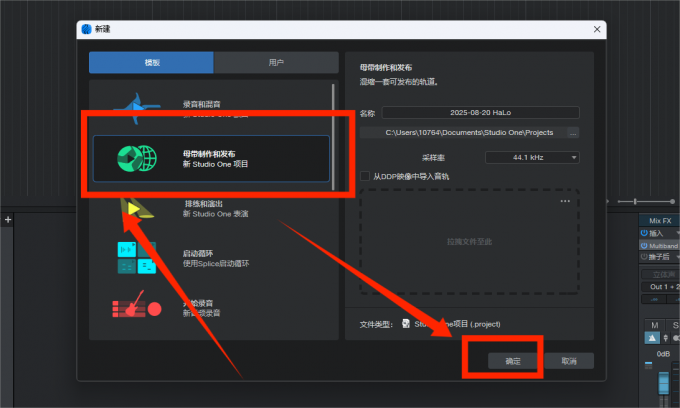Click the template list scrollbar

333,137
